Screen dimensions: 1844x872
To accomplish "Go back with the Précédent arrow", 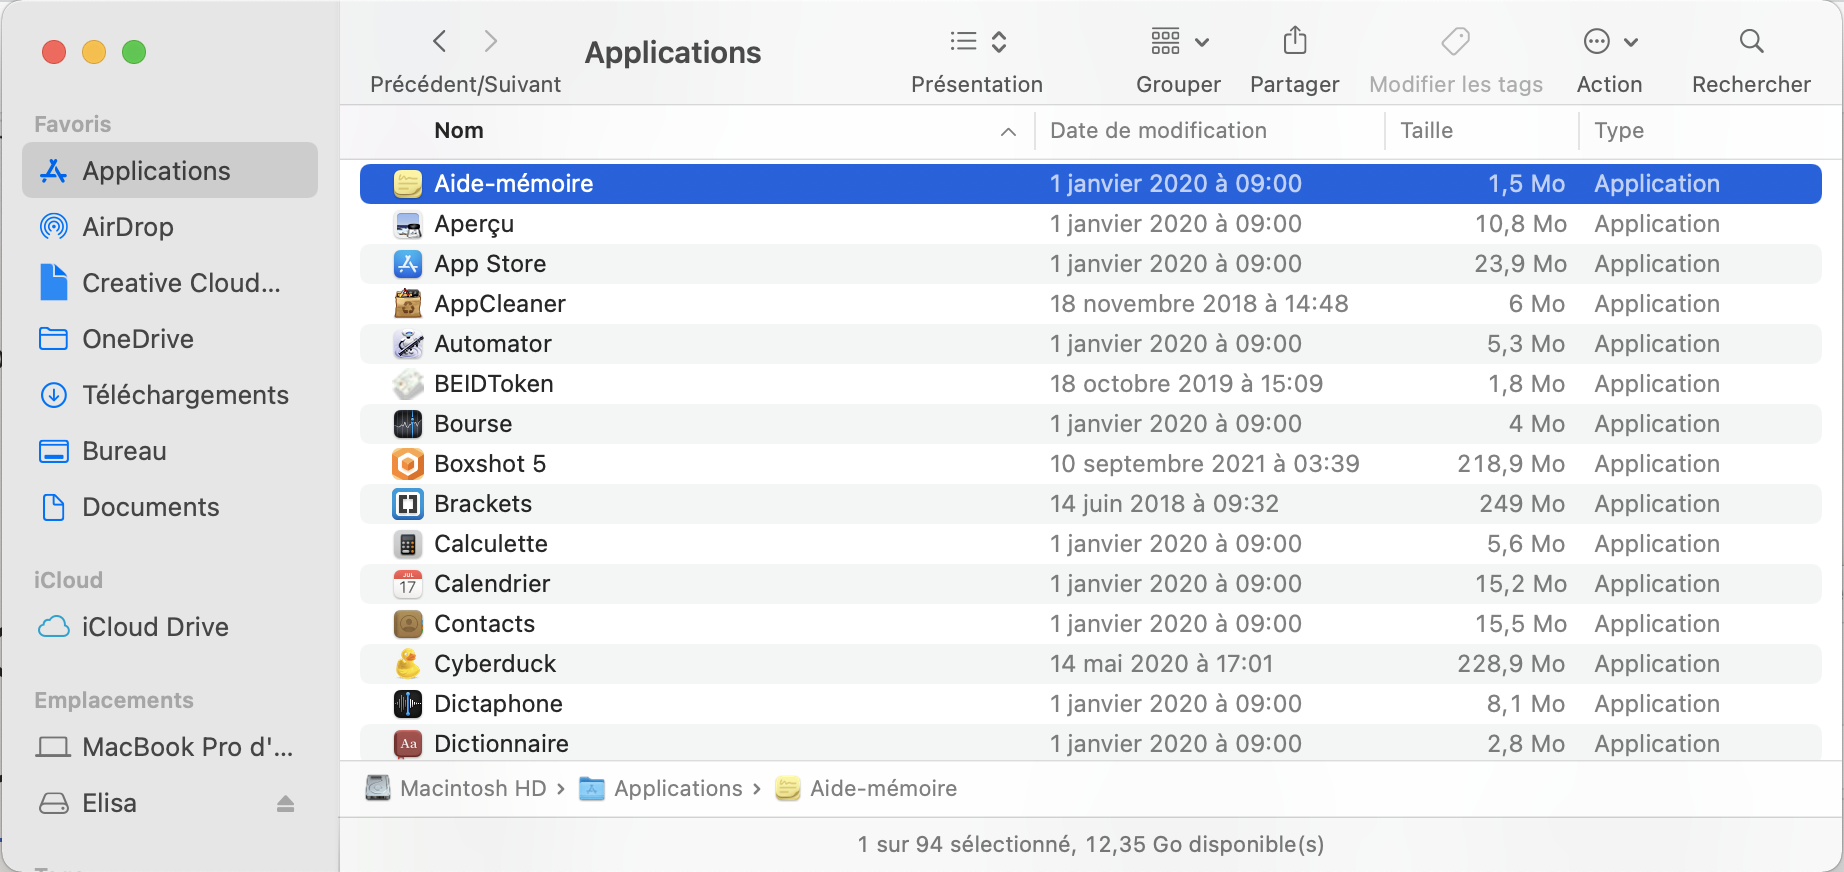I will coord(440,41).
